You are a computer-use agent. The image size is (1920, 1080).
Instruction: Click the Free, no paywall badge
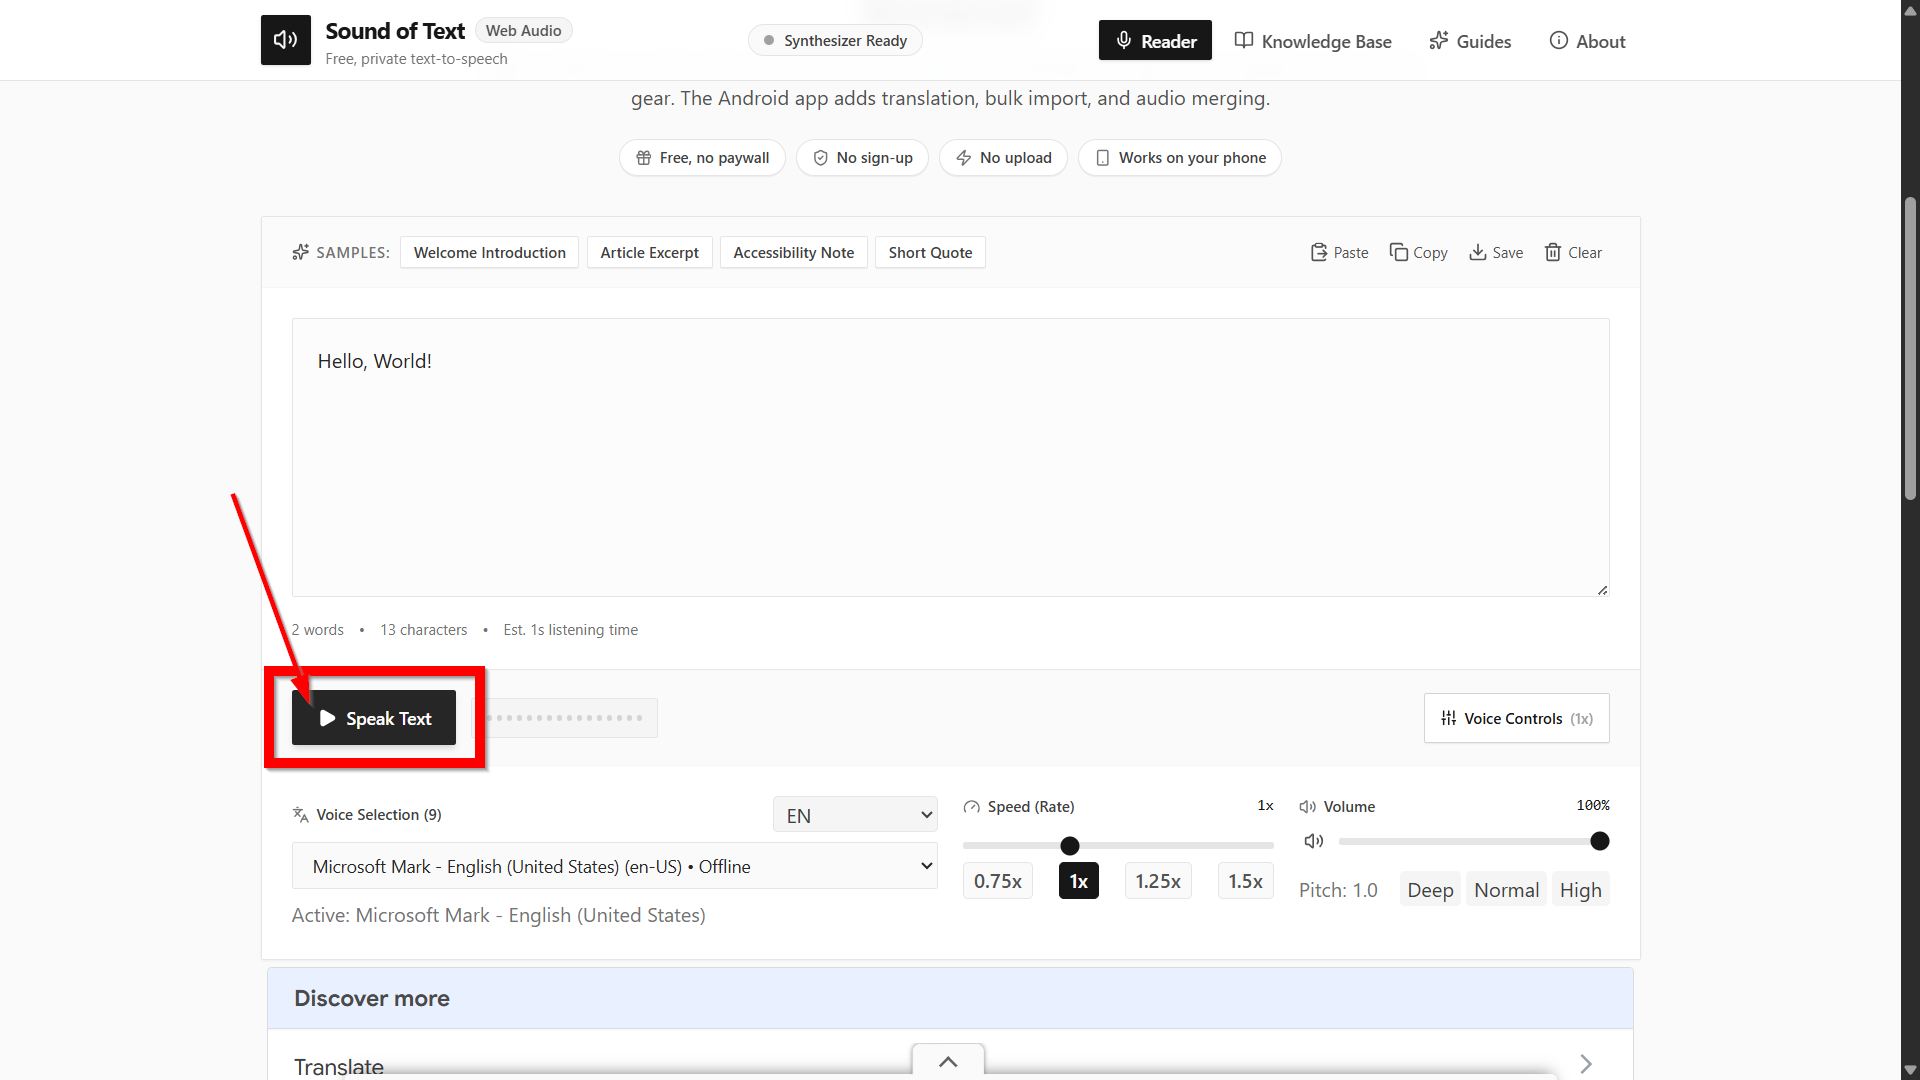(702, 158)
